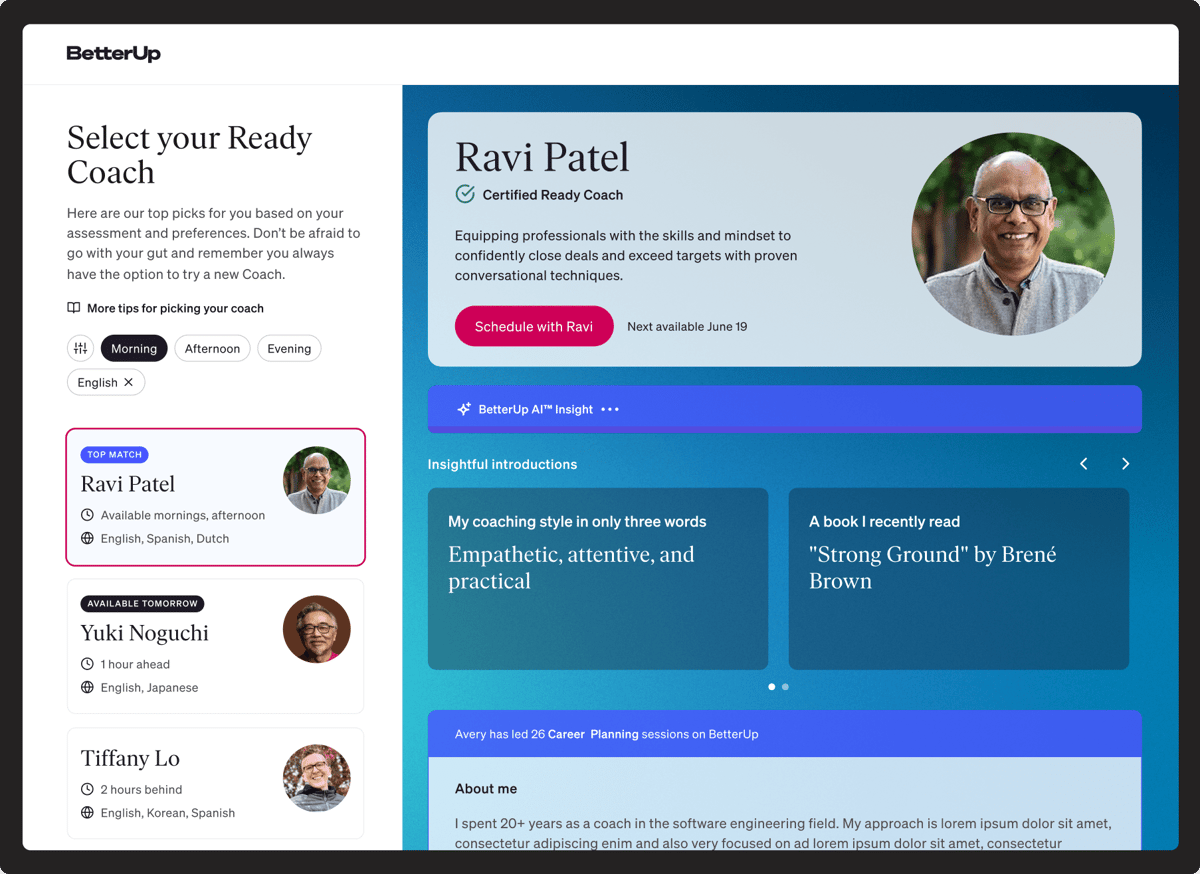Open the filter settings sliders icon
1200x874 pixels.
pyautogui.click(x=80, y=349)
